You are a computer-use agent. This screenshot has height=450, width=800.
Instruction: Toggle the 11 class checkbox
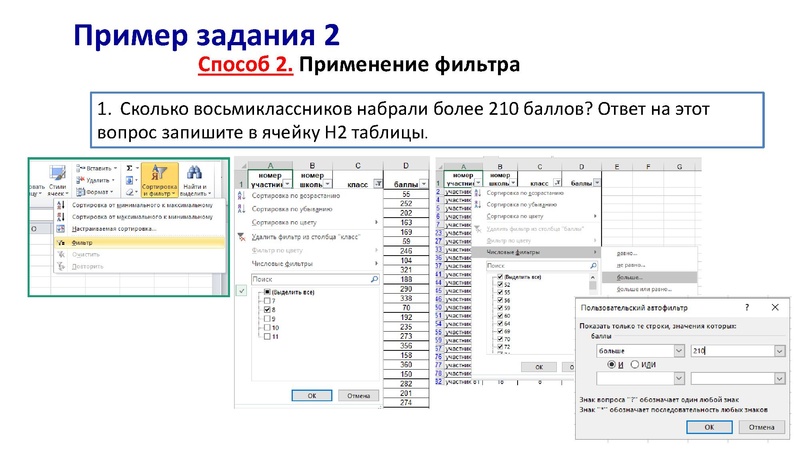click(267, 336)
